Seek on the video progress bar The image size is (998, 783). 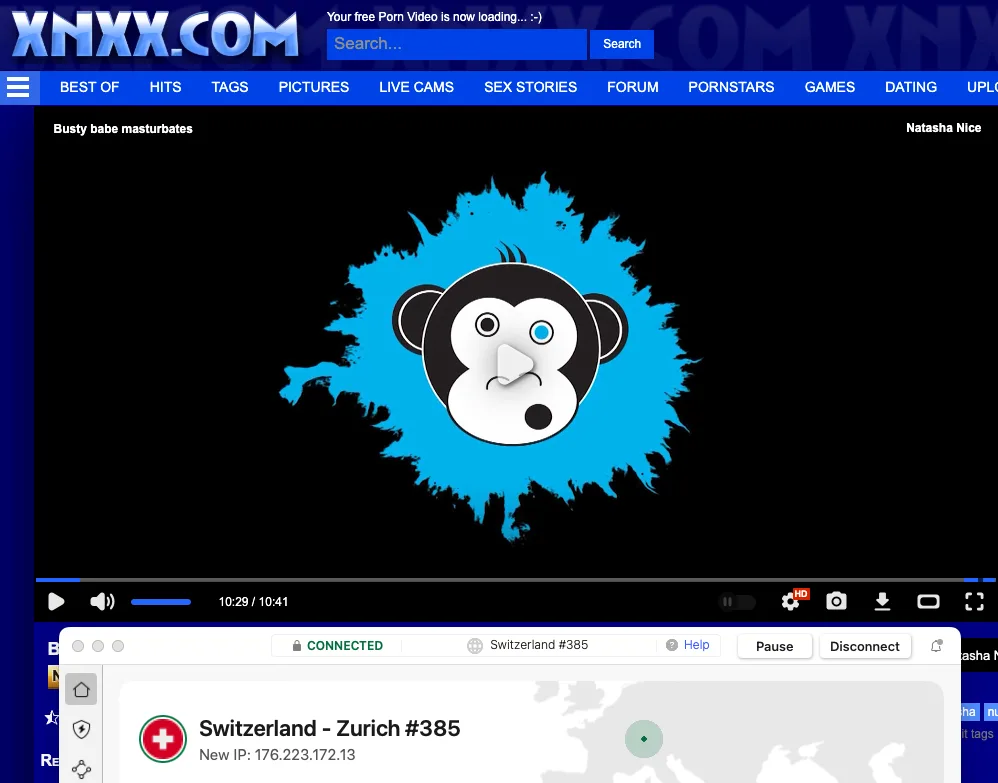516,580
